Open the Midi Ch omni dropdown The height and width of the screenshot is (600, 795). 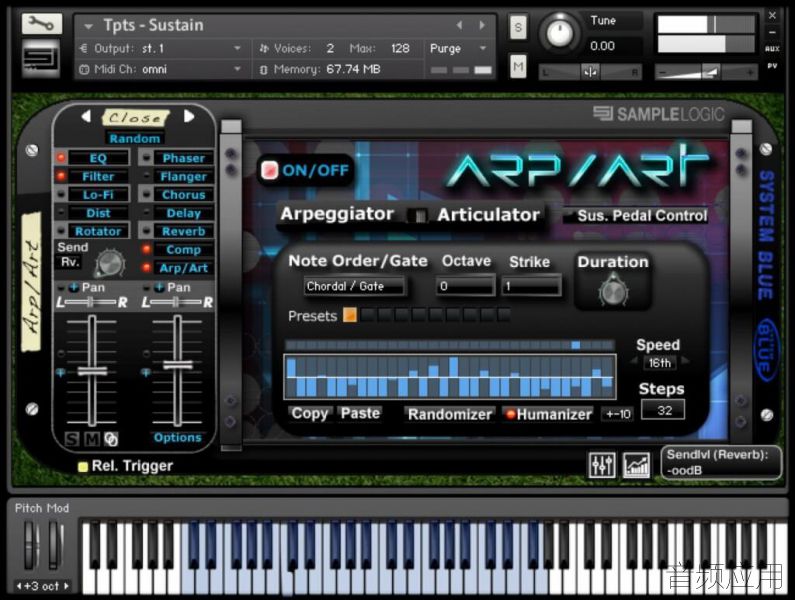click(160, 69)
